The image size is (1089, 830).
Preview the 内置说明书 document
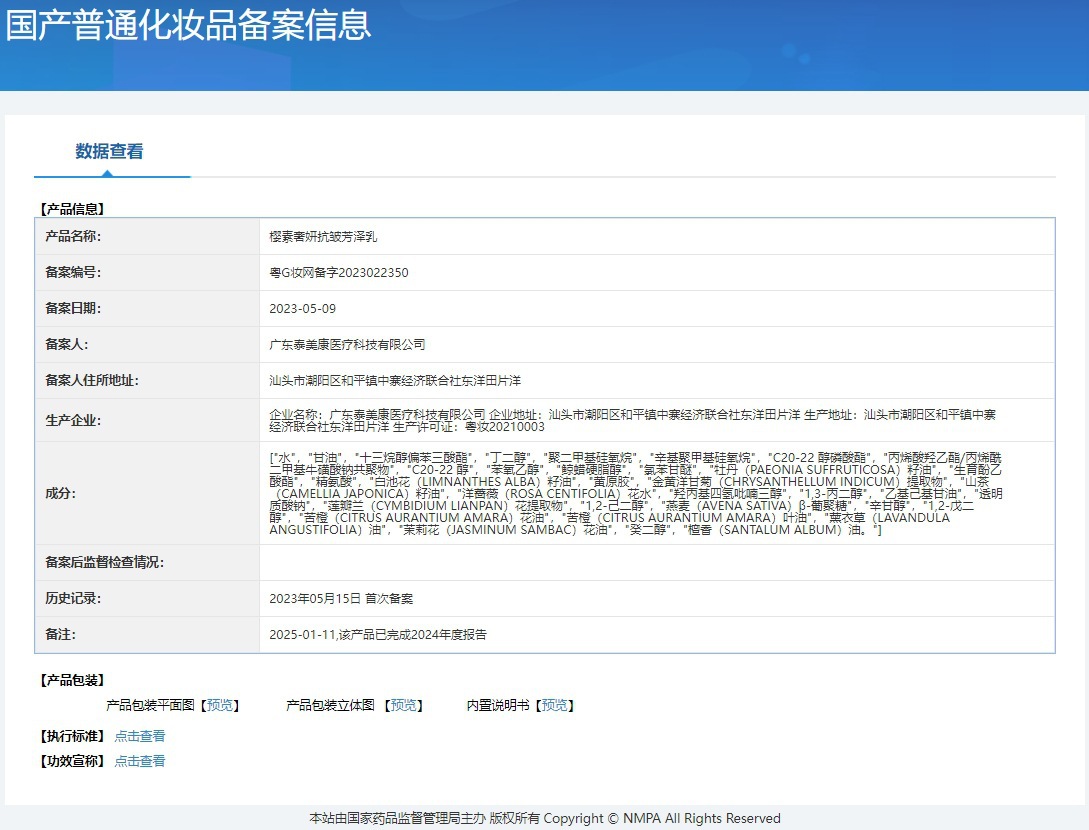click(x=555, y=705)
